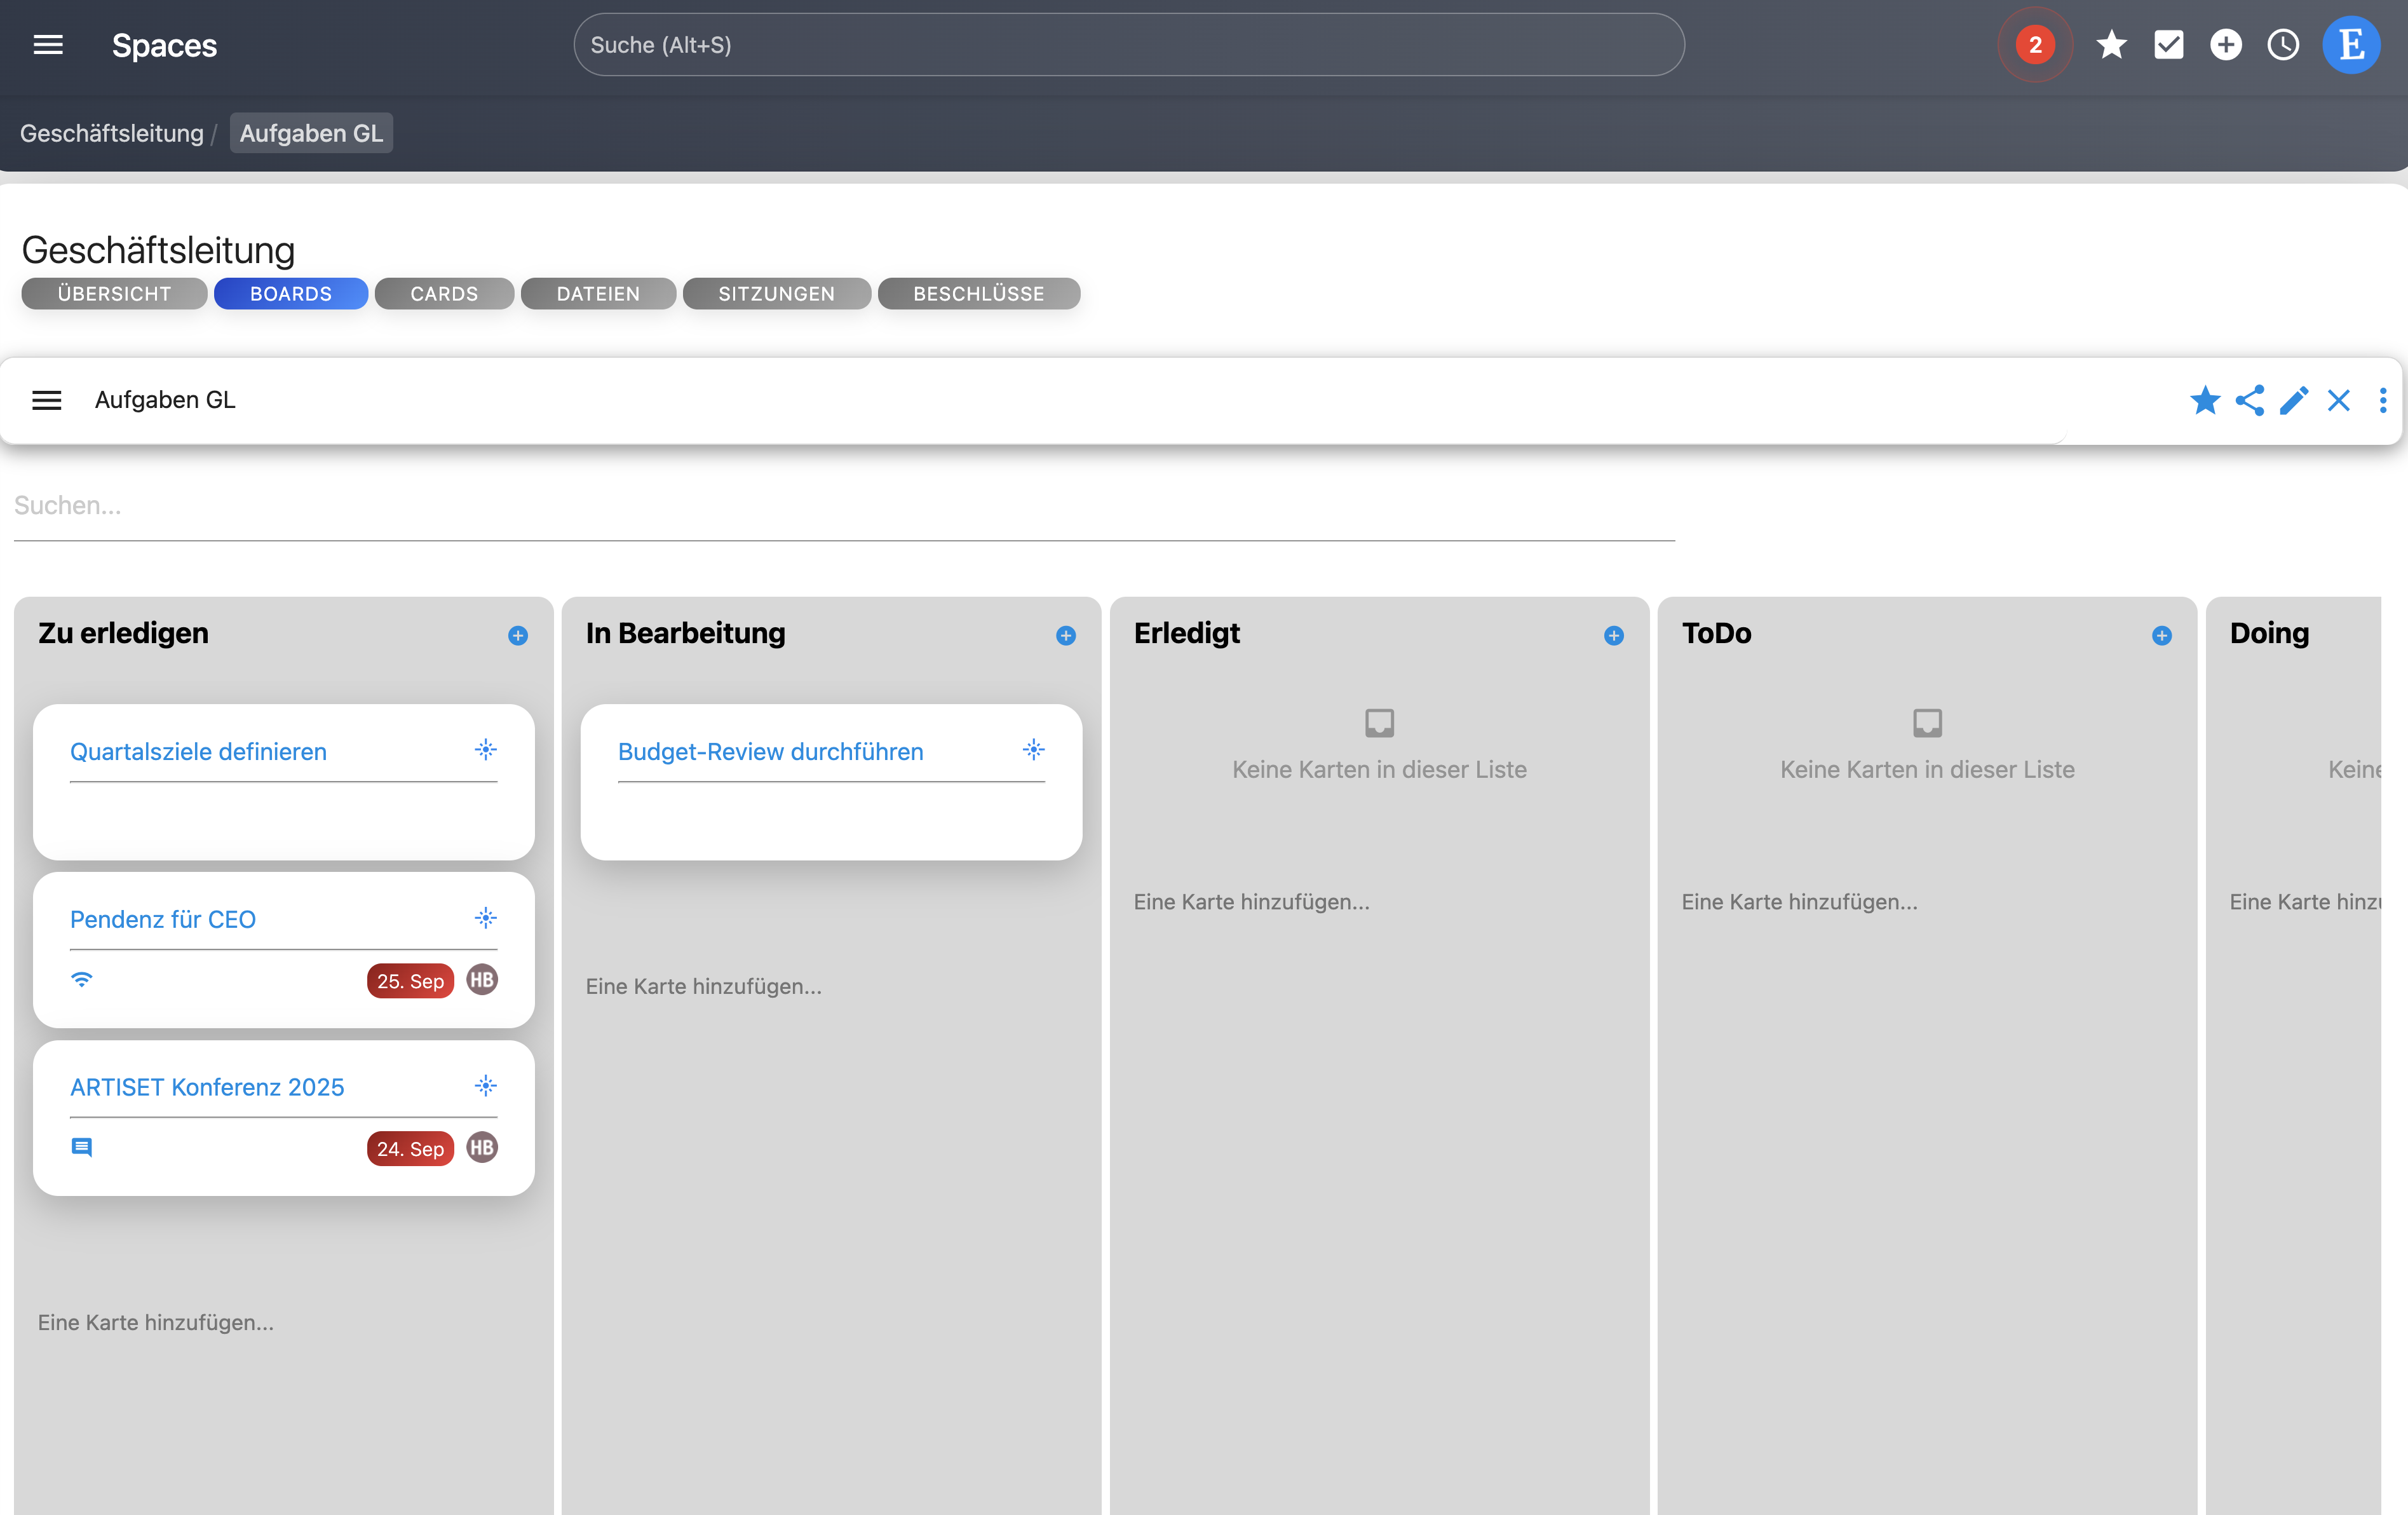
Task: Switch to the SITZUNGEN tab
Action: click(x=776, y=294)
